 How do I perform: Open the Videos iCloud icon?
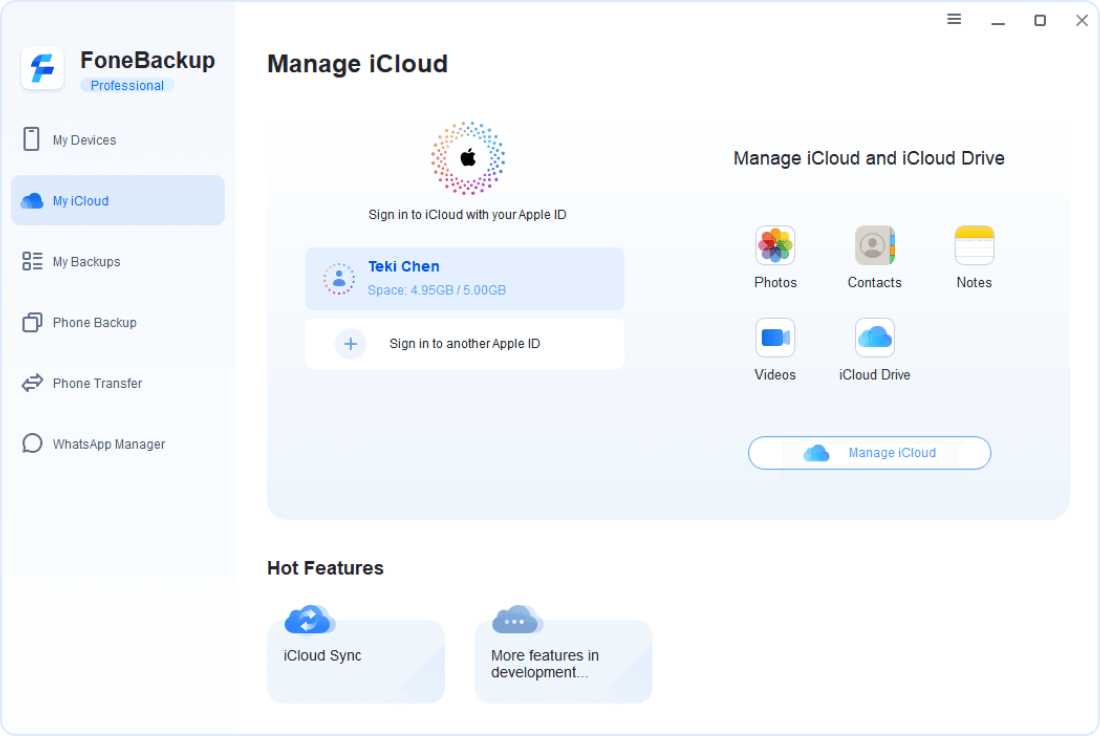coord(775,338)
